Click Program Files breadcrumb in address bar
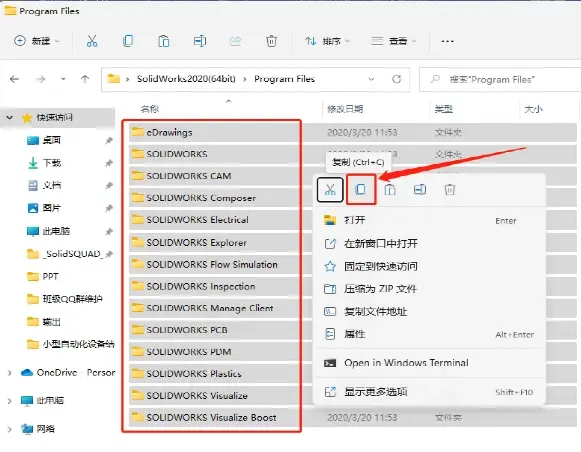This screenshot has height=452, width=581. [285, 79]
